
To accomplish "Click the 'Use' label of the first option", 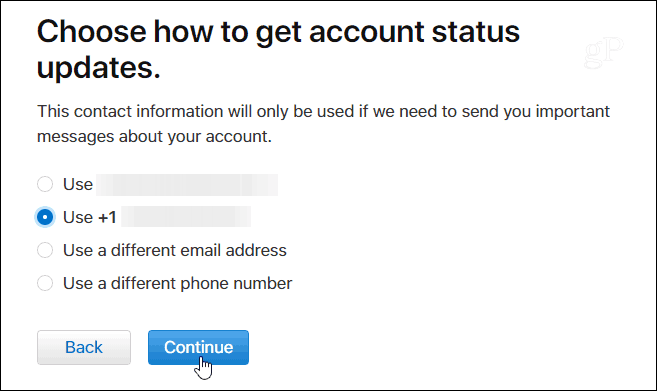I will click(x=78, y=184).
